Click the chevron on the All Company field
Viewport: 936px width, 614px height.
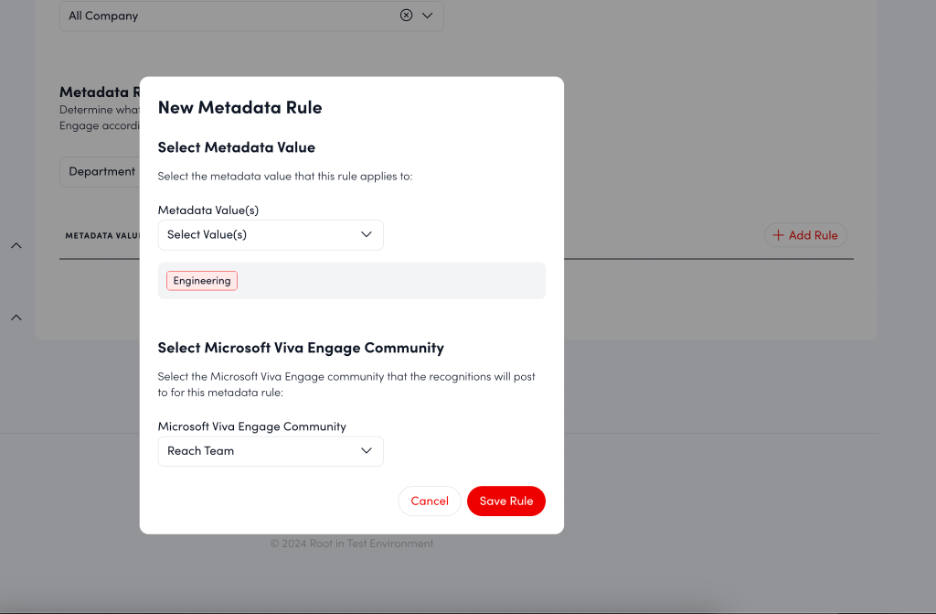pyautogui.click(x=427, y=15)
